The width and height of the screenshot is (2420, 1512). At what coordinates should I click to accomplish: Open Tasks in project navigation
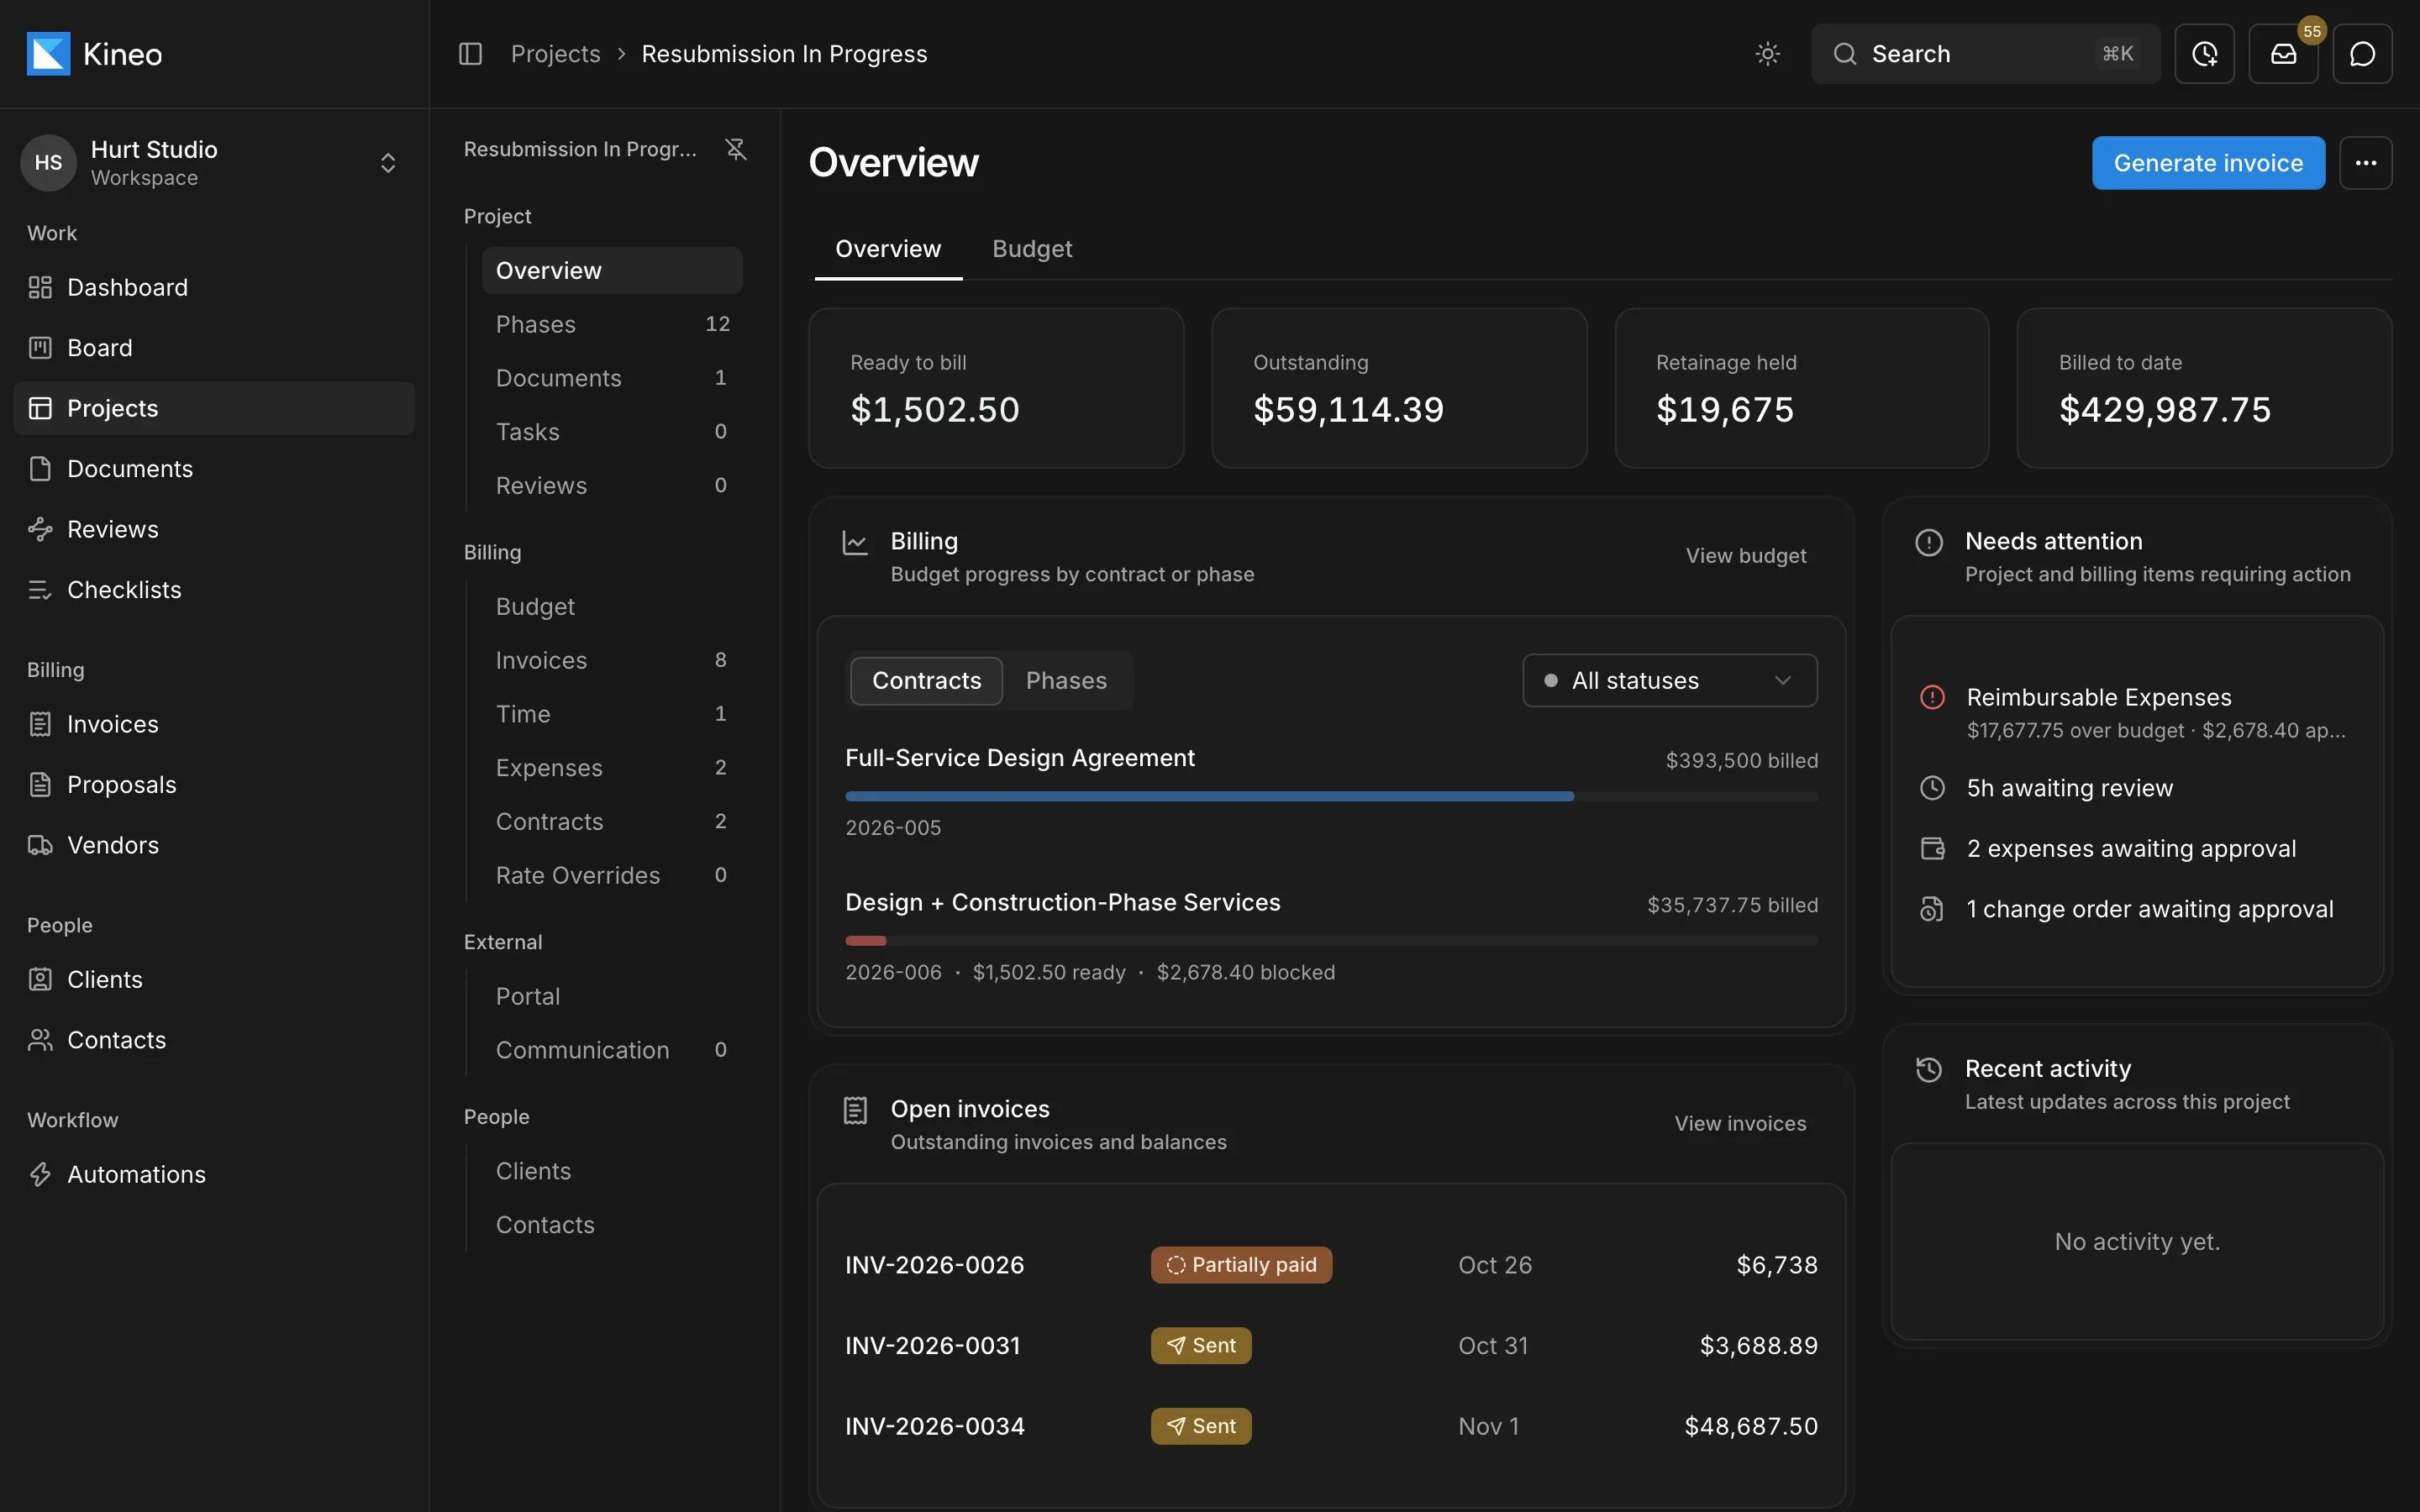click(x=612, y=432)
